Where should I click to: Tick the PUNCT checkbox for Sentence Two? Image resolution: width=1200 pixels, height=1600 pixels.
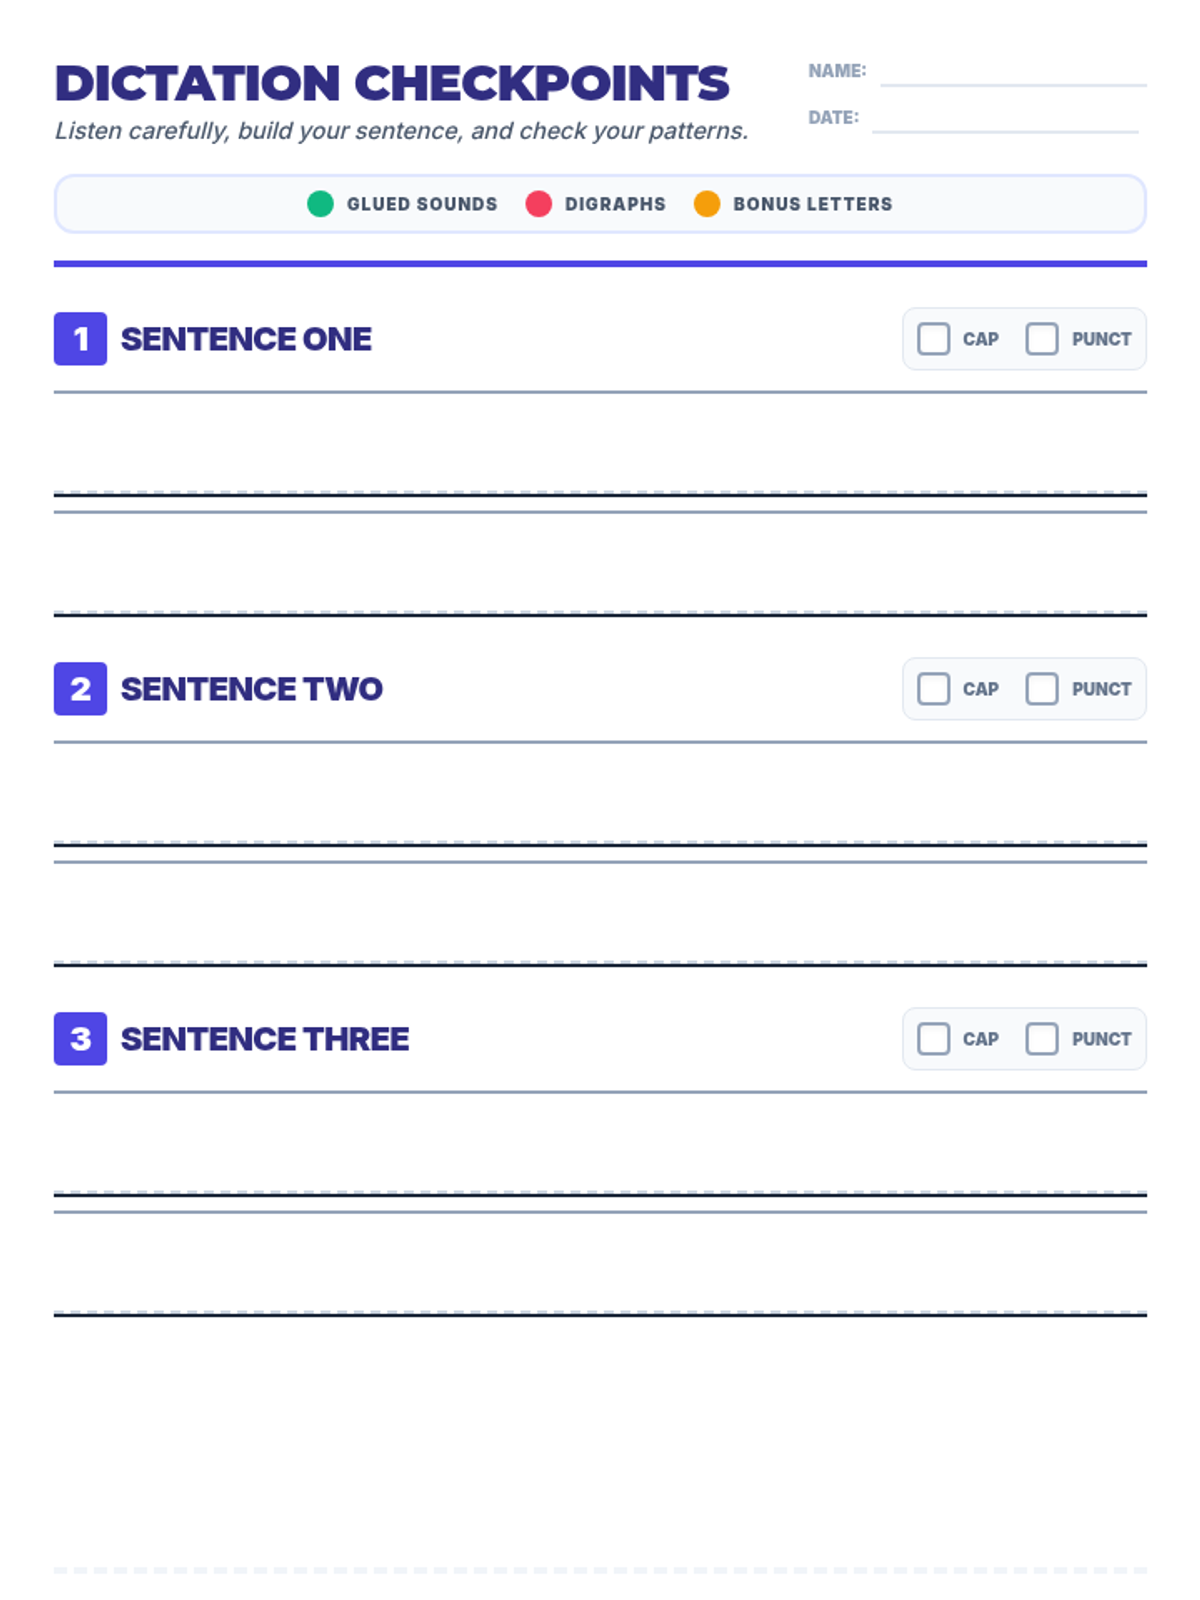pyautogui.click(x=1042, y=689)
